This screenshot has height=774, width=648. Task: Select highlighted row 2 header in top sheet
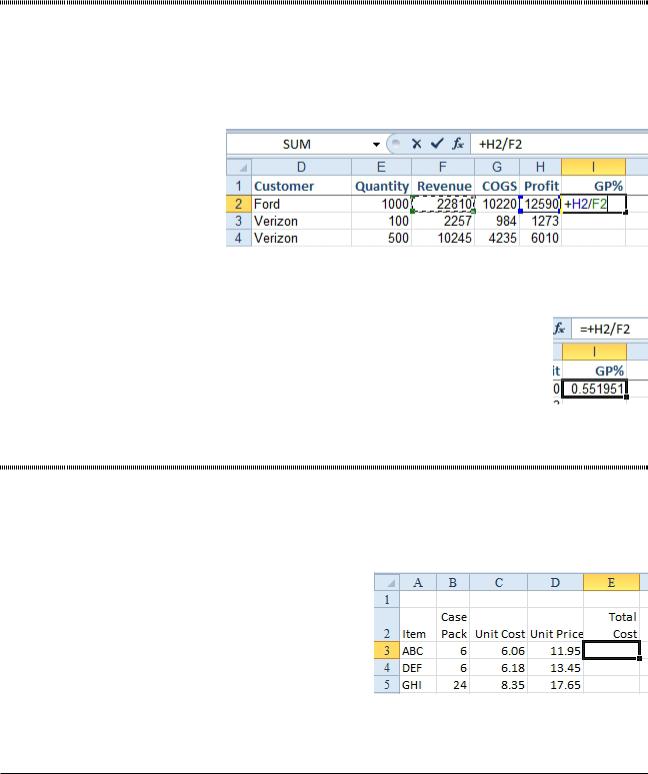point(239,204)
